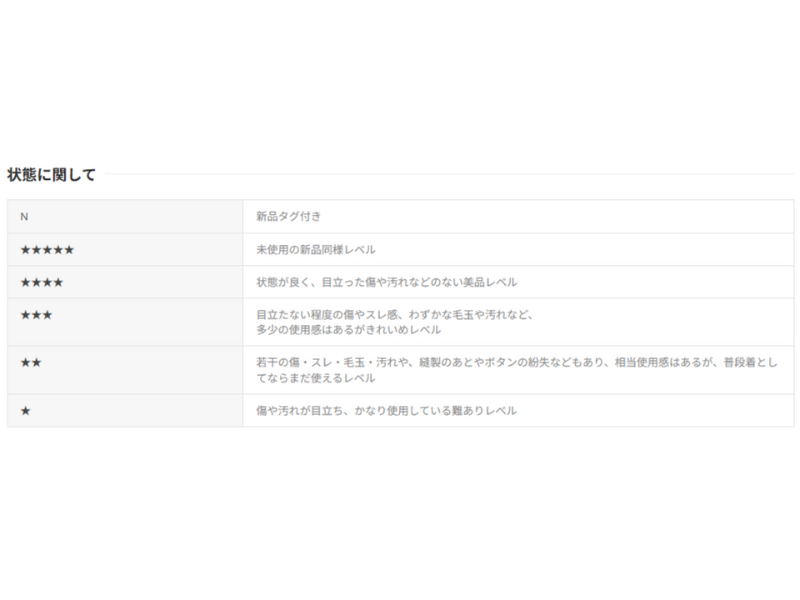Click the first star in the five-star row
800x600 pixels.
24,249
